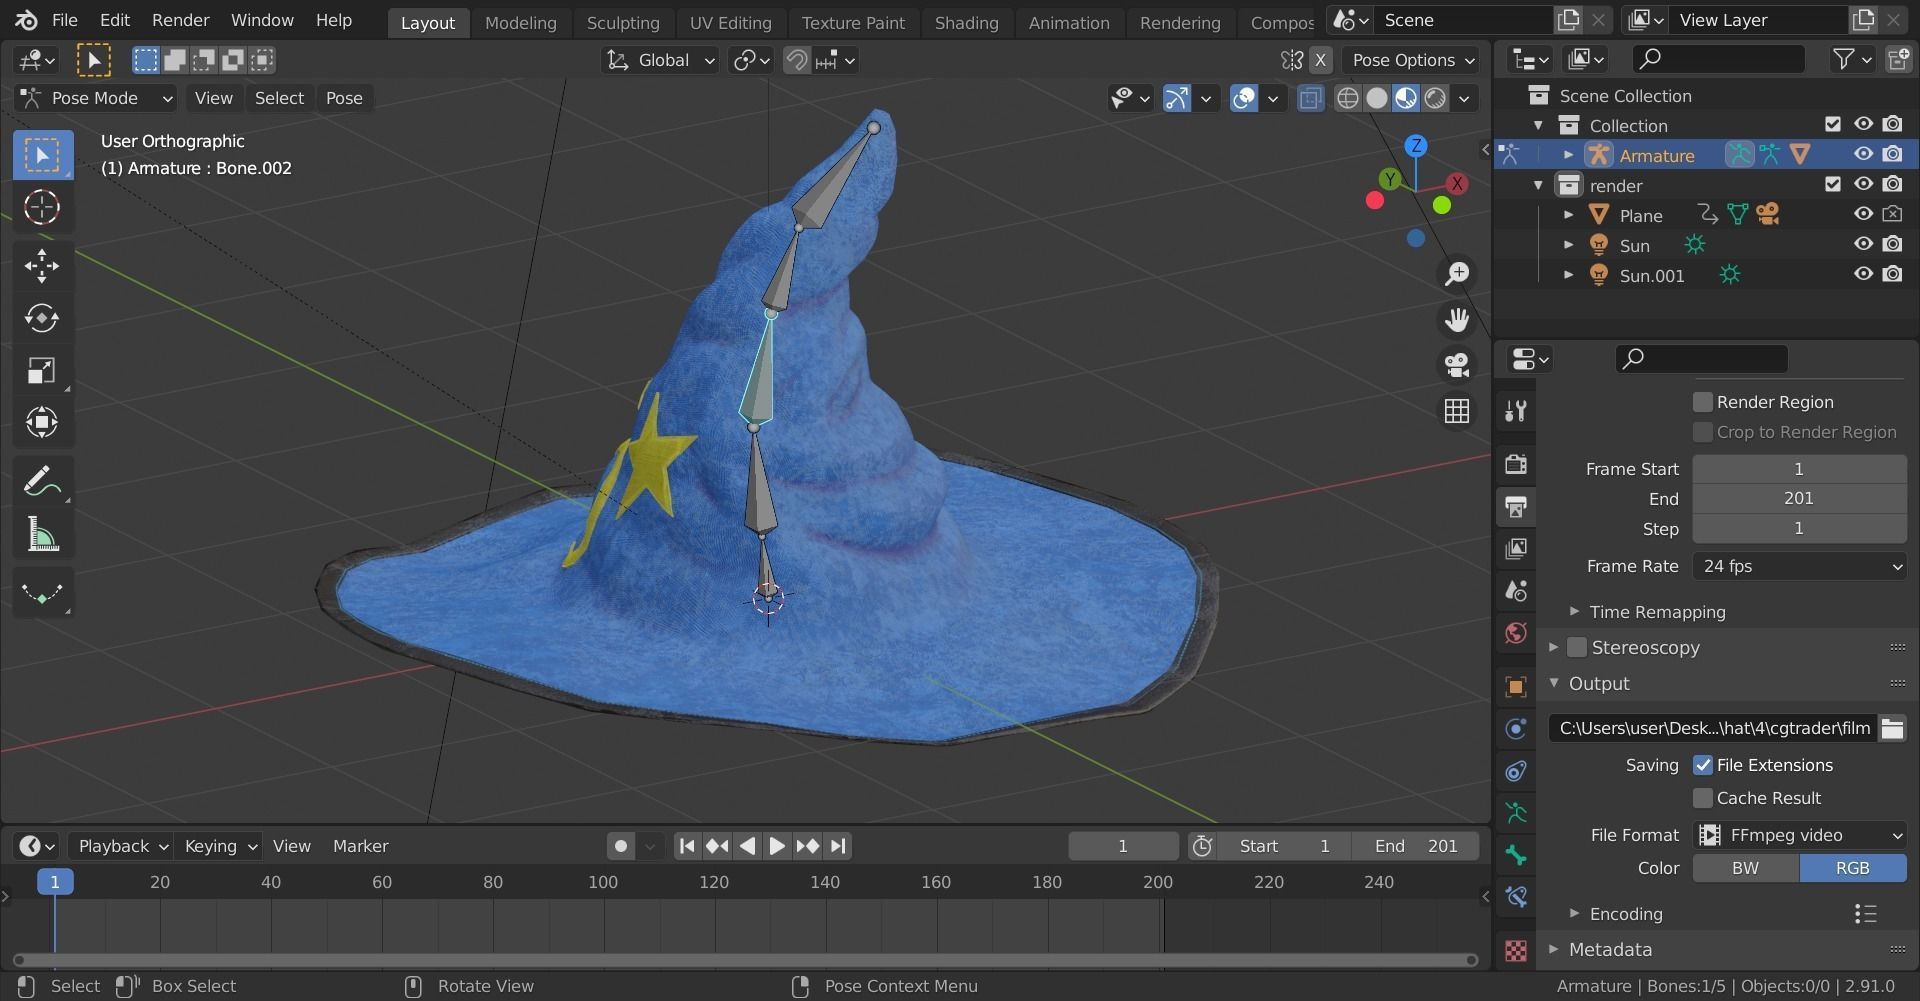Open the Tool properties tab
Screen dimensions: 1920x1001
(x=1516, y=410)
